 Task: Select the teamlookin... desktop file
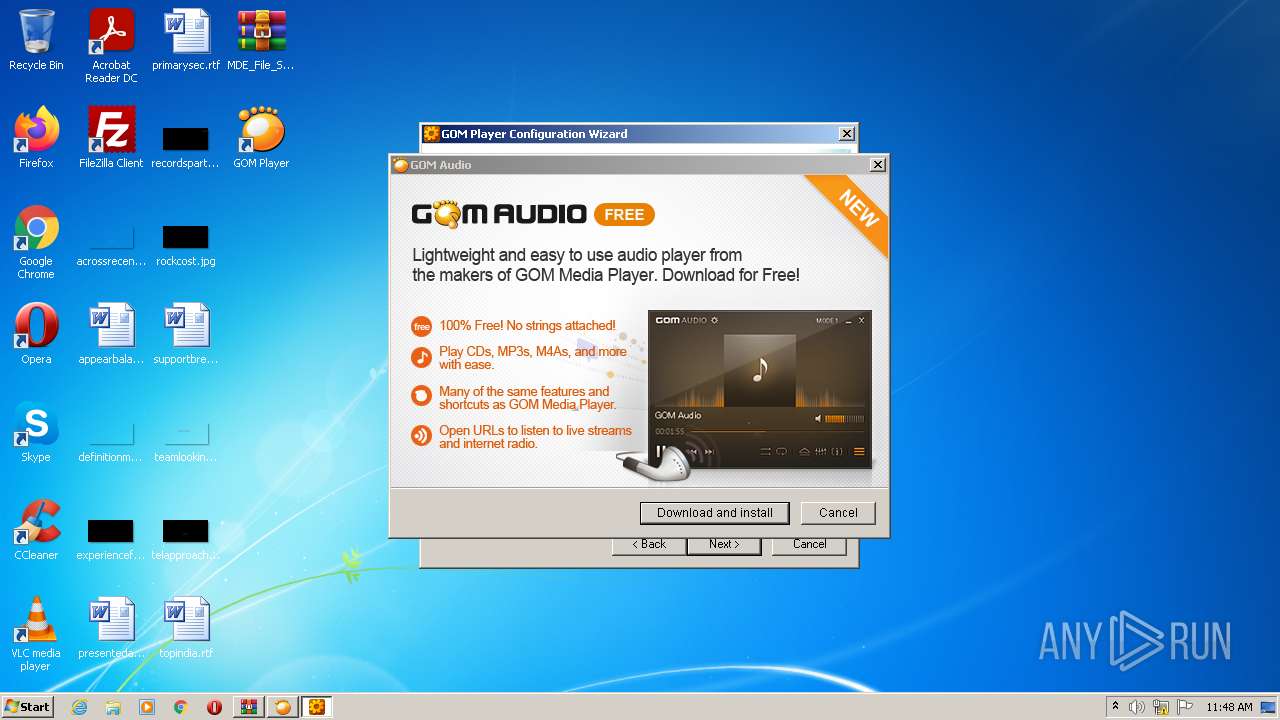point(186,440)
